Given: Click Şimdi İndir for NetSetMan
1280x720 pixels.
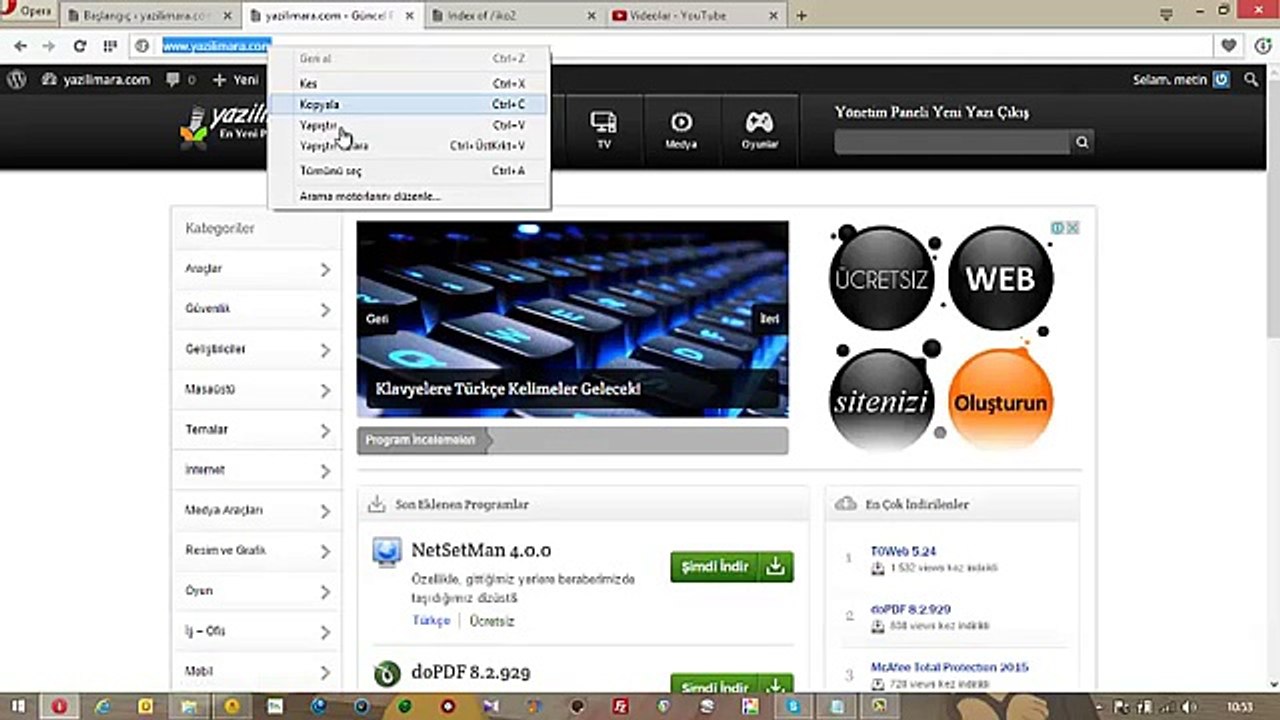Looking at the screenshot, I should pos(732,567).
